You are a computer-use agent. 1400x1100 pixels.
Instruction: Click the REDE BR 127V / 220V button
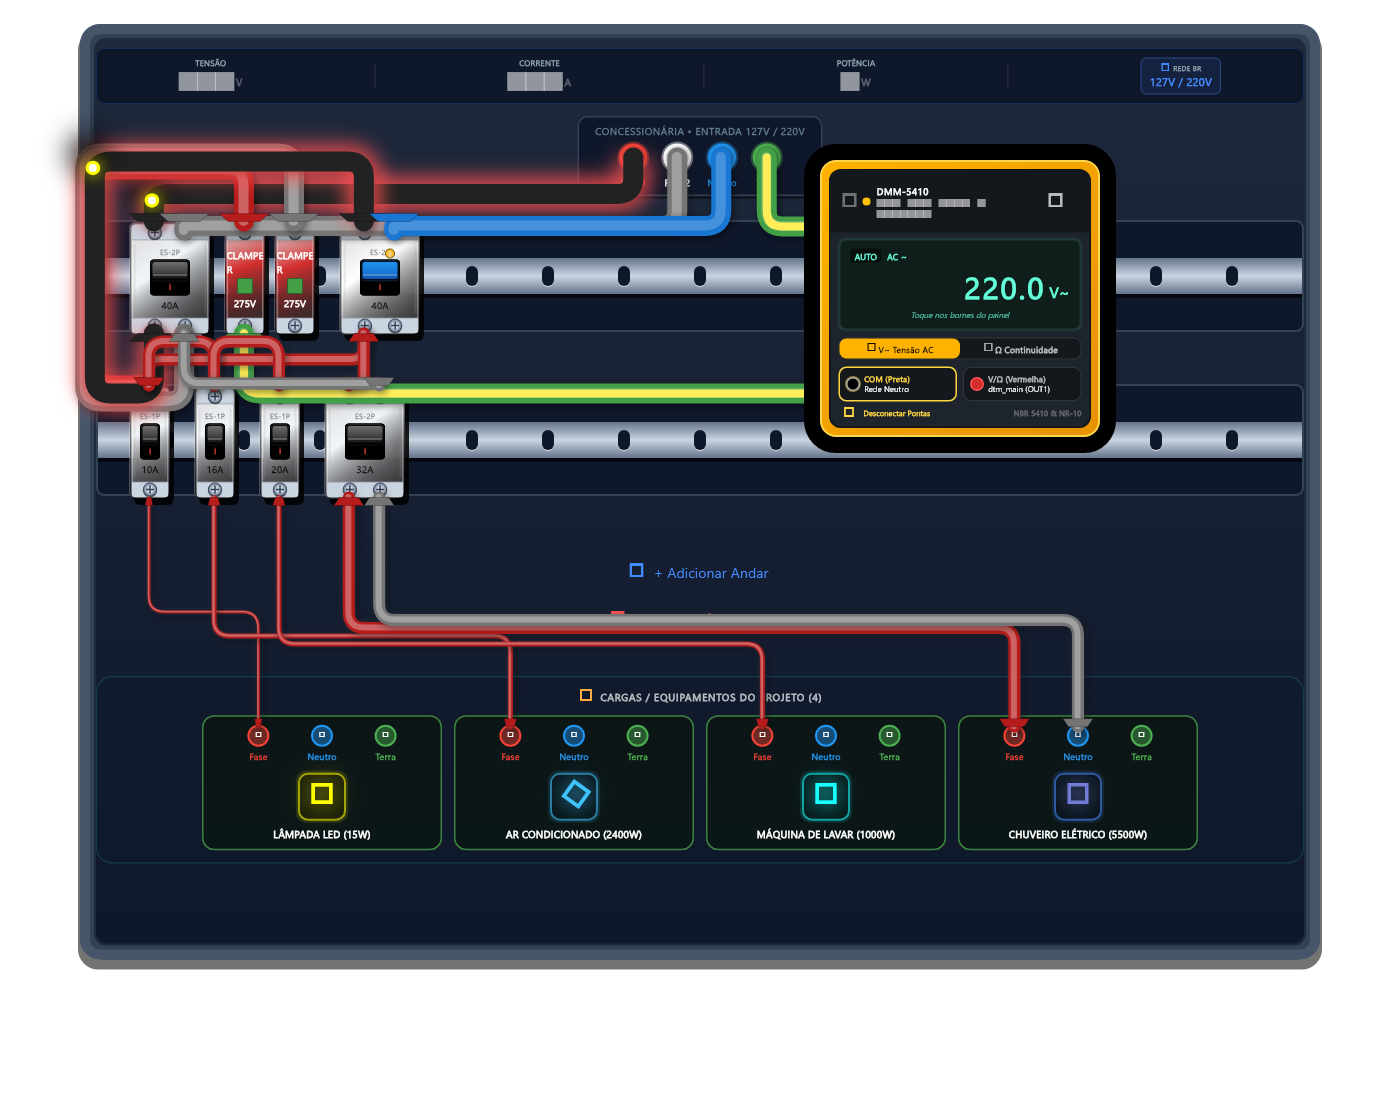(x=1181, y=76)
